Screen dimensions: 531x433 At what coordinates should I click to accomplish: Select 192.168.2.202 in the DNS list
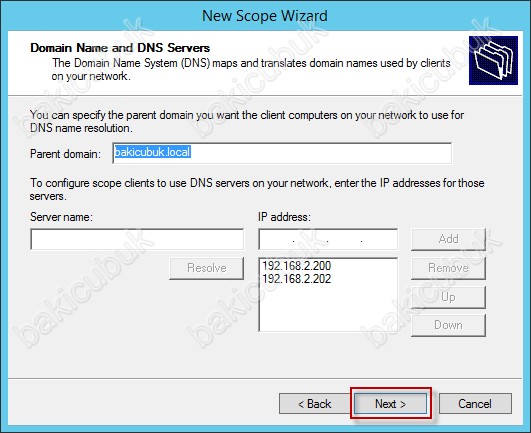pyautogui.click(x=297, y=279)
